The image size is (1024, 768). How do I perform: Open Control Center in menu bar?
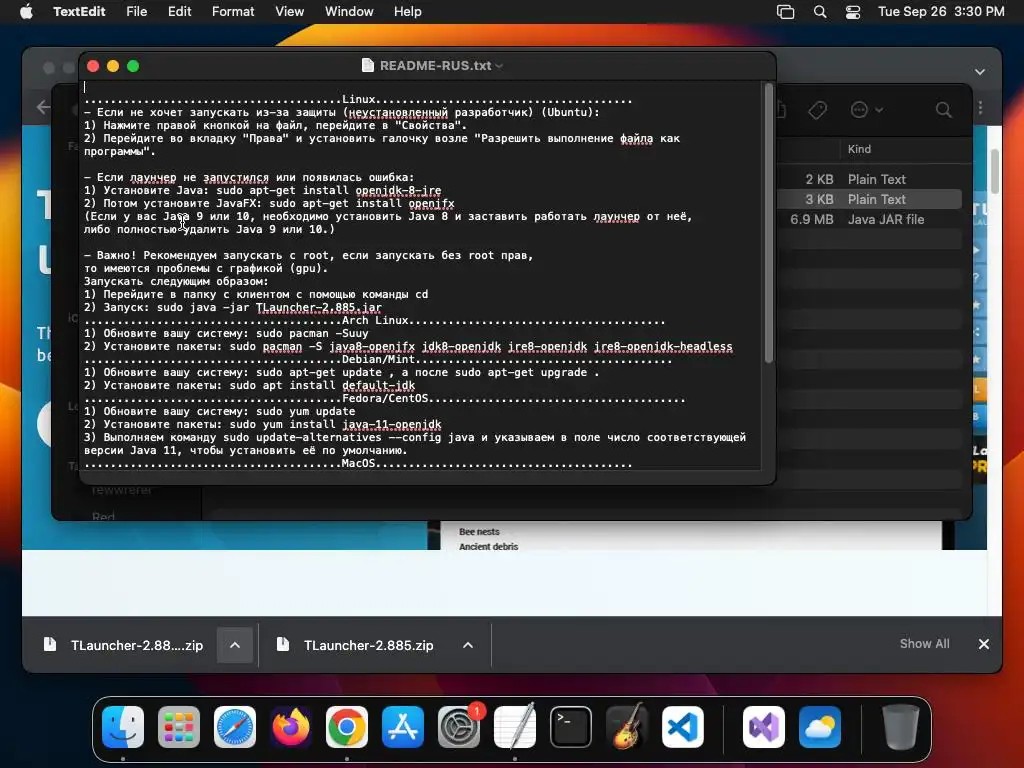coord(853,12)
